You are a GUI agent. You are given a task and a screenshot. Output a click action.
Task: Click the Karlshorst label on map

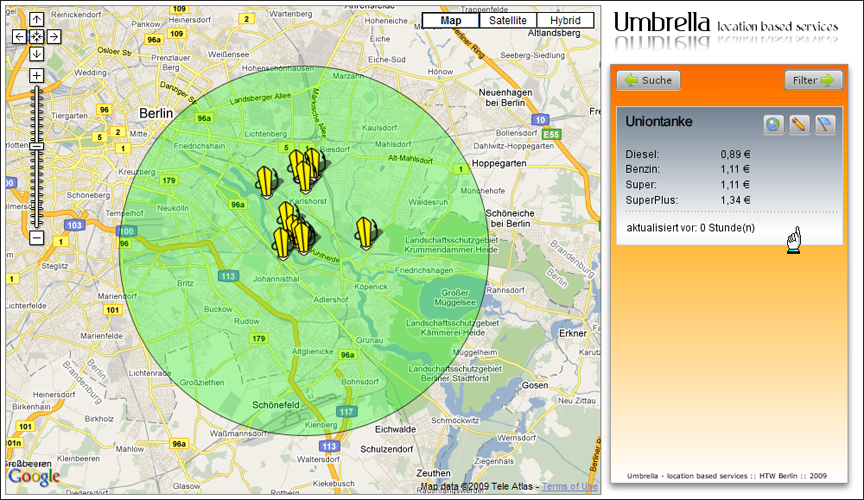(307, 201)
